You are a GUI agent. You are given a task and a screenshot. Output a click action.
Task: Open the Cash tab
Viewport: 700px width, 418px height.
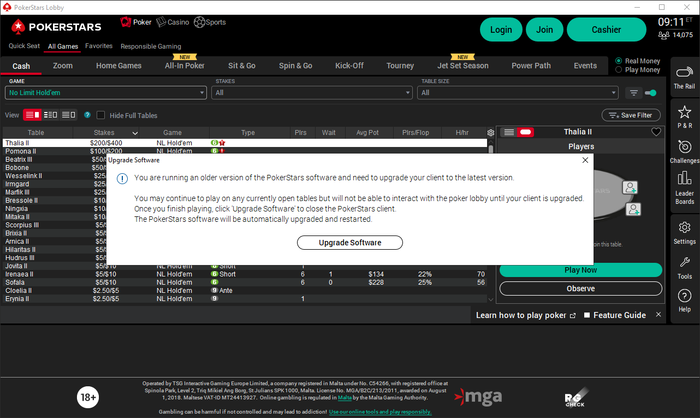point(21,66)
